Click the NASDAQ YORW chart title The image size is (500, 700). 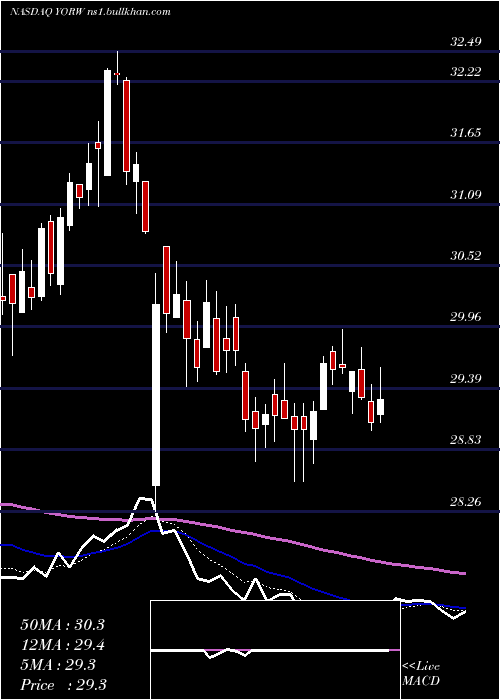pyautogui.click(x=90, y=12)
